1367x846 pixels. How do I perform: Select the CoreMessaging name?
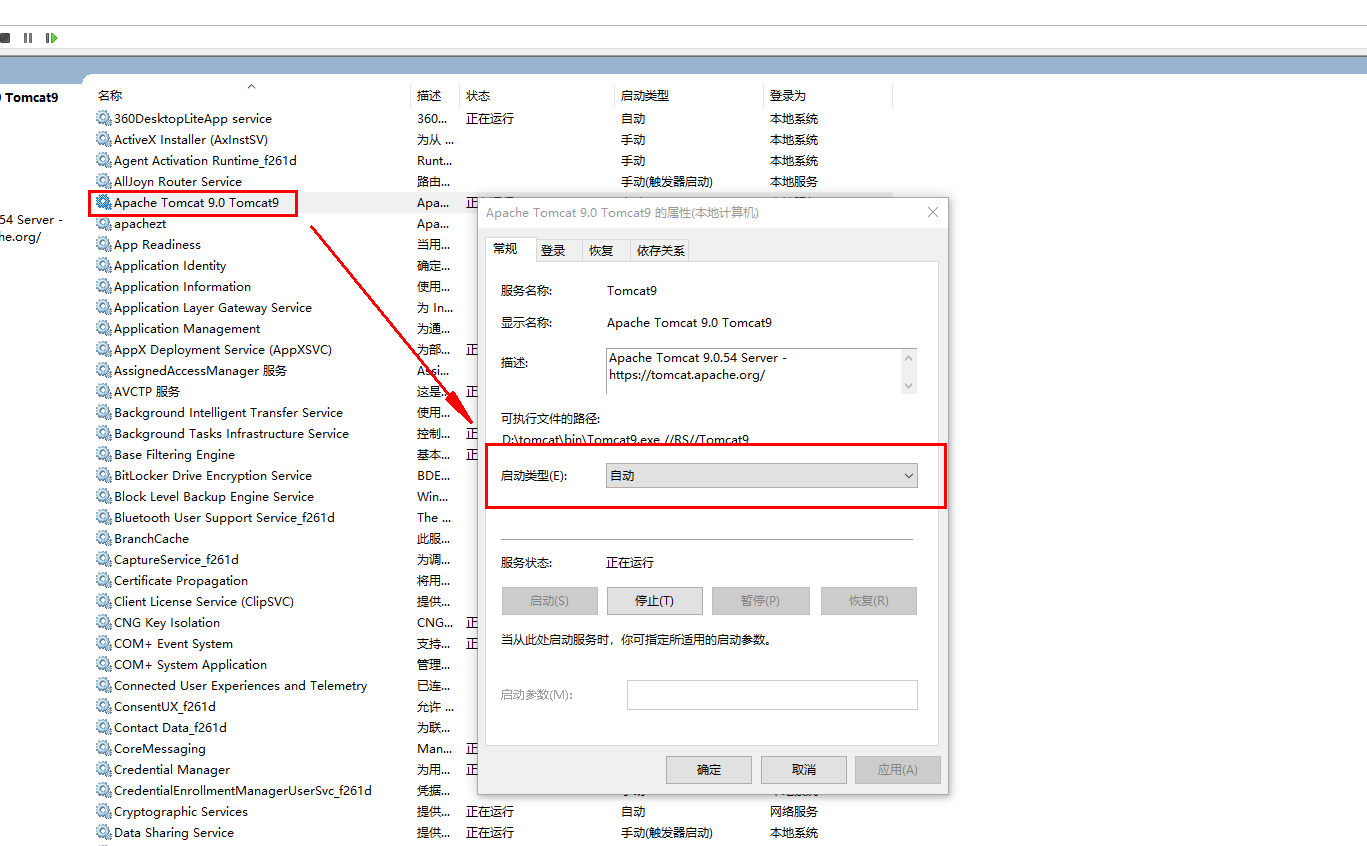pyautogui.click(x=160, y=748)
